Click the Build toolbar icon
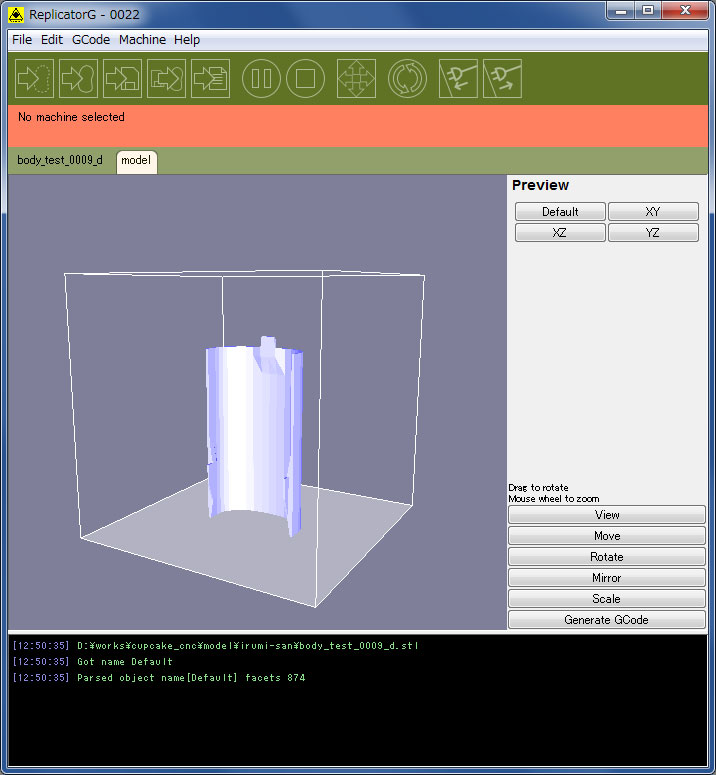Viewport: 716px width, 775px height. 78,79
